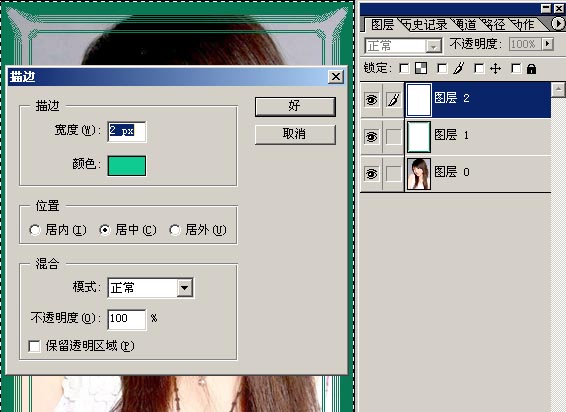Minimize the layers palette window
This screenshot has height=412, width=566.
click(547, 8)
